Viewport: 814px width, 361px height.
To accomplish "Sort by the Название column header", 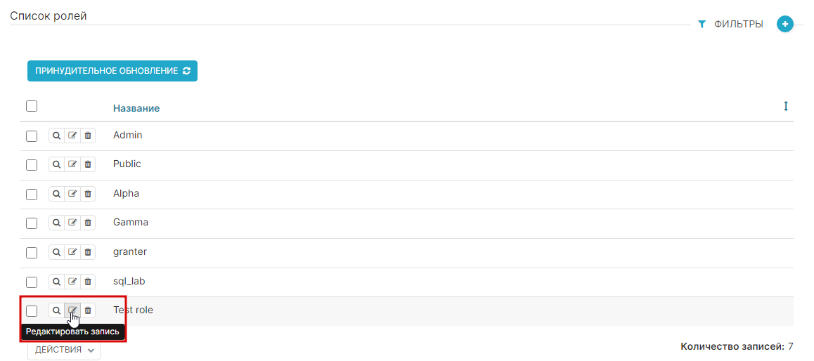I will pyautogui.click(x=136, y=109).
